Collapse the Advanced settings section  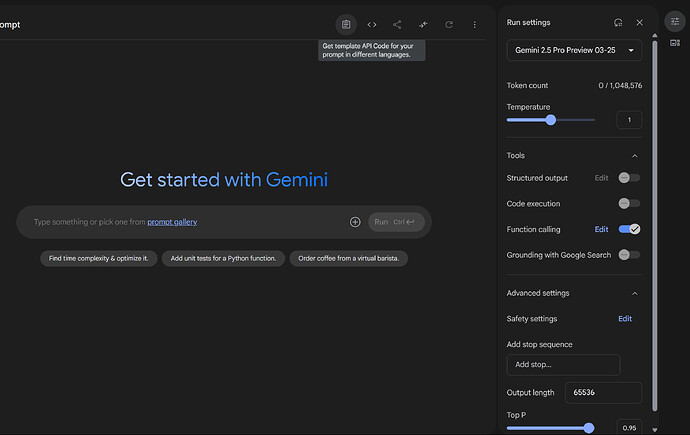(x=635, y=293)
